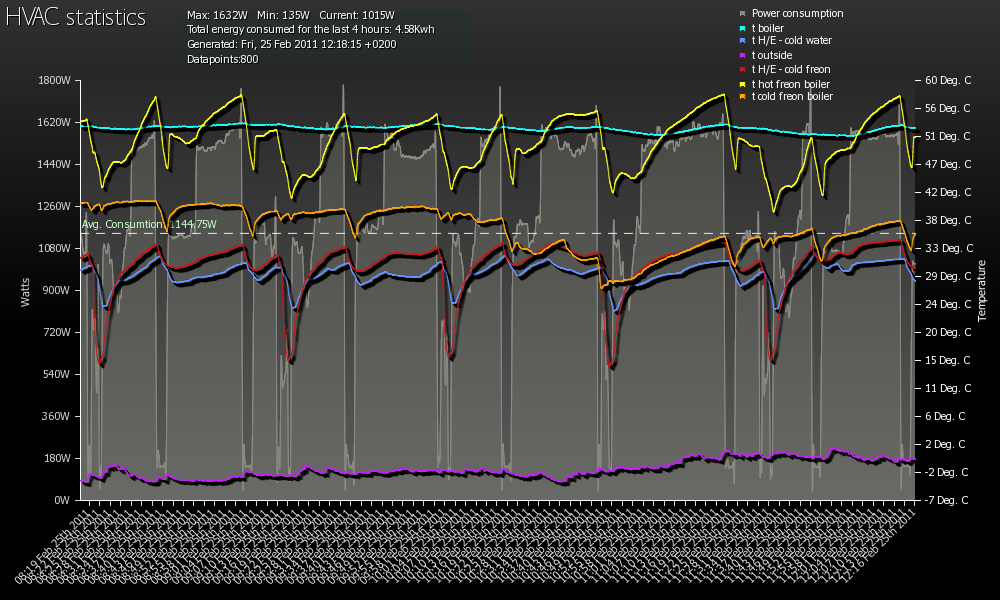Select the 't hot freon boiler' legend text

(791, 84)
